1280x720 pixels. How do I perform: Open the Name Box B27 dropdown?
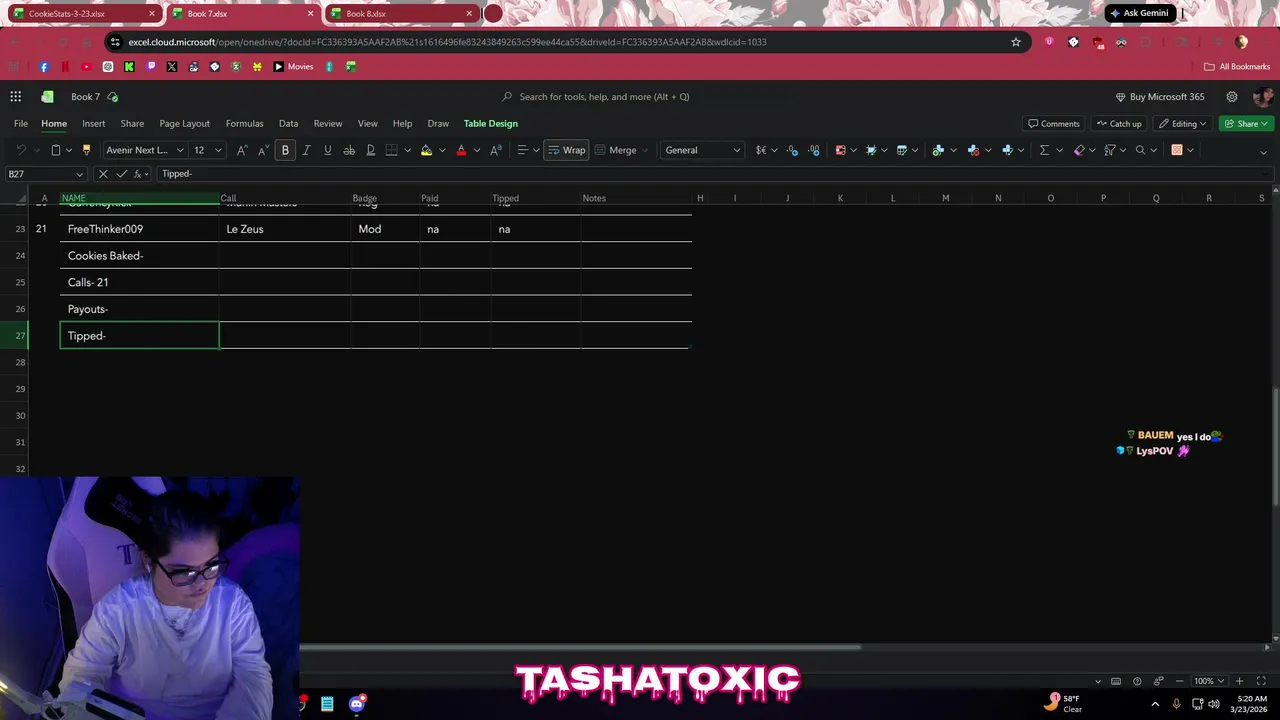click(x=78, y=174)
